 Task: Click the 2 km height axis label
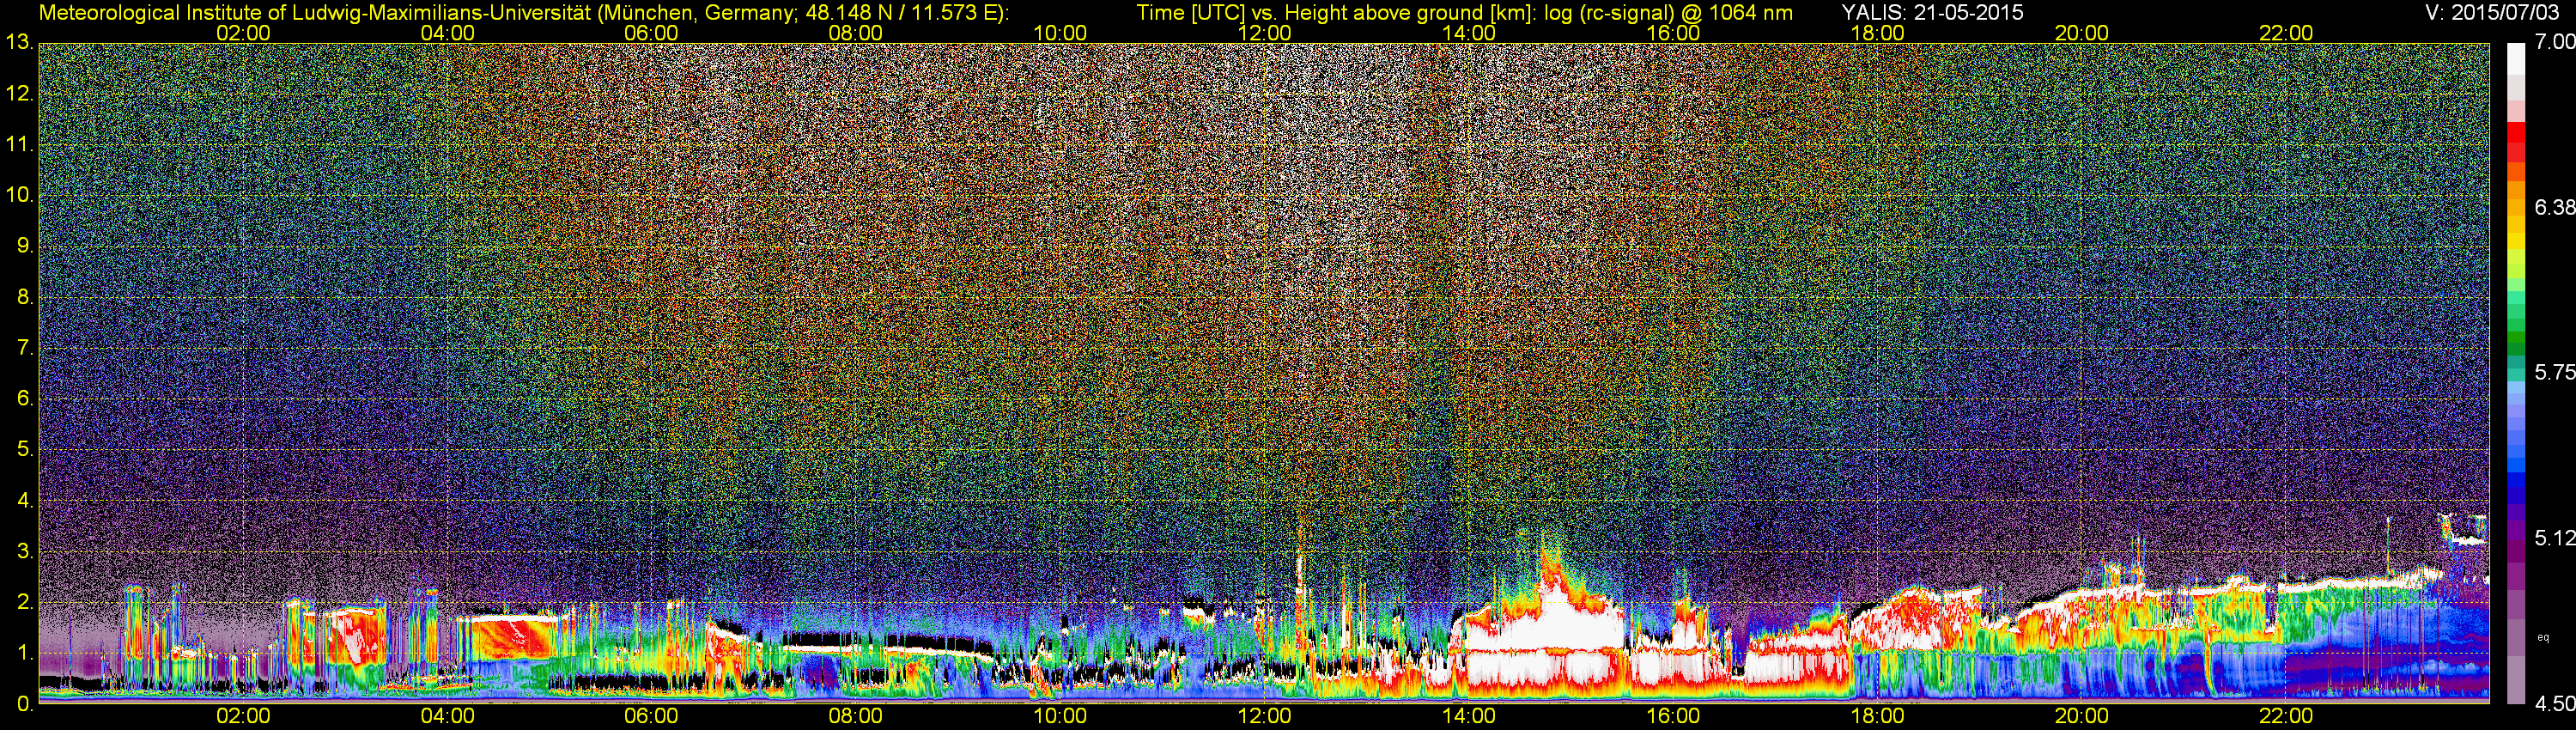point(24,602)
